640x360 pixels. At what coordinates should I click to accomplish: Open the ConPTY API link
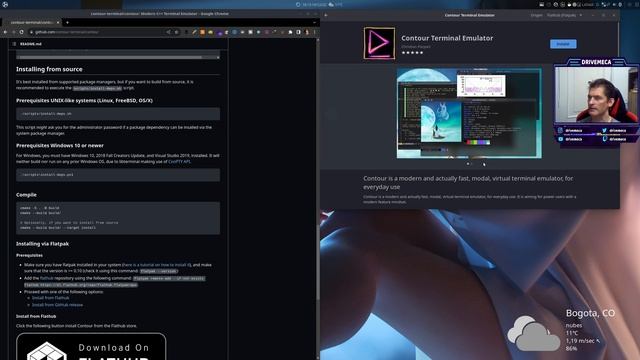pos(179,162)
